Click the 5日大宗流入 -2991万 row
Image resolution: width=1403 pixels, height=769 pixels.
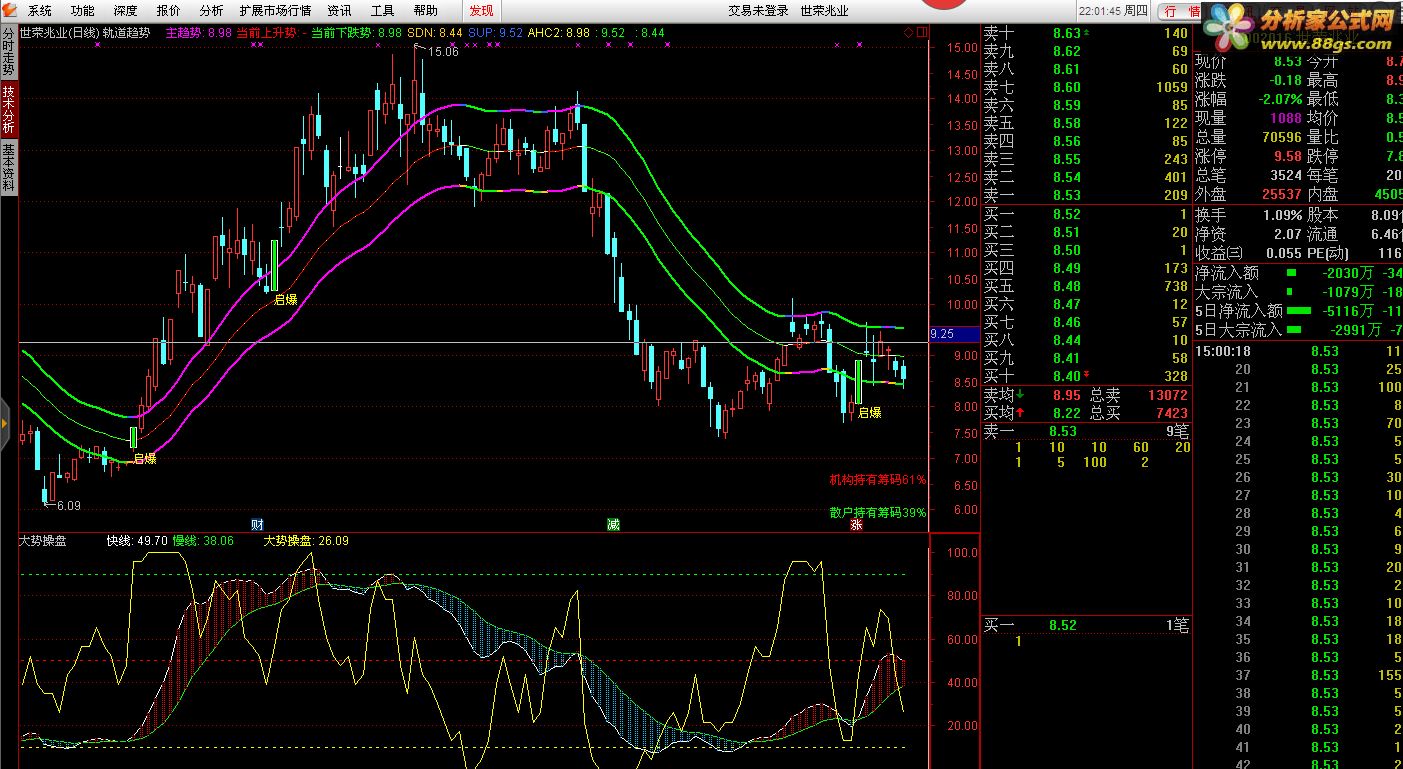click(x=1298, y=330)
